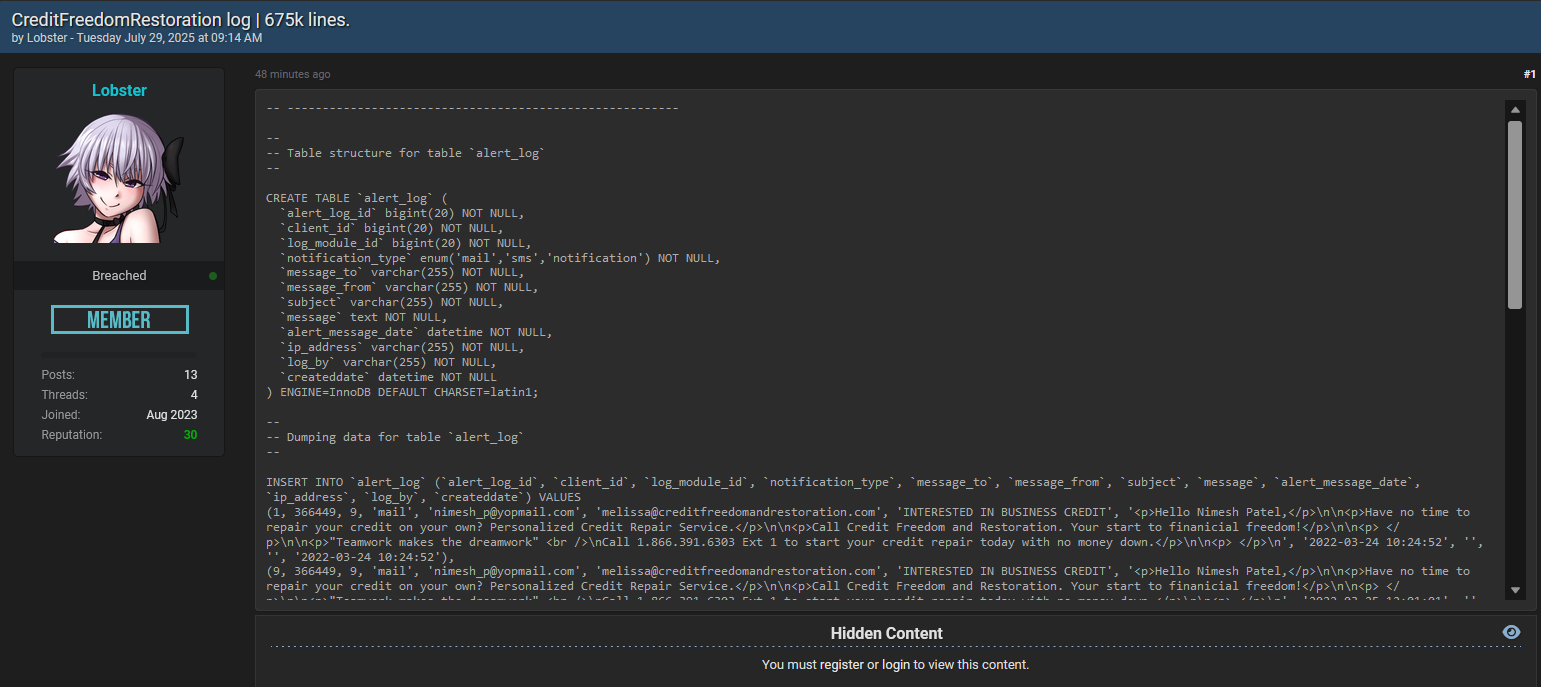Open Lobster's avatar image
The height and width of the screenshot is (687, 1541).
pyautogui.click(x=119, y=177)
